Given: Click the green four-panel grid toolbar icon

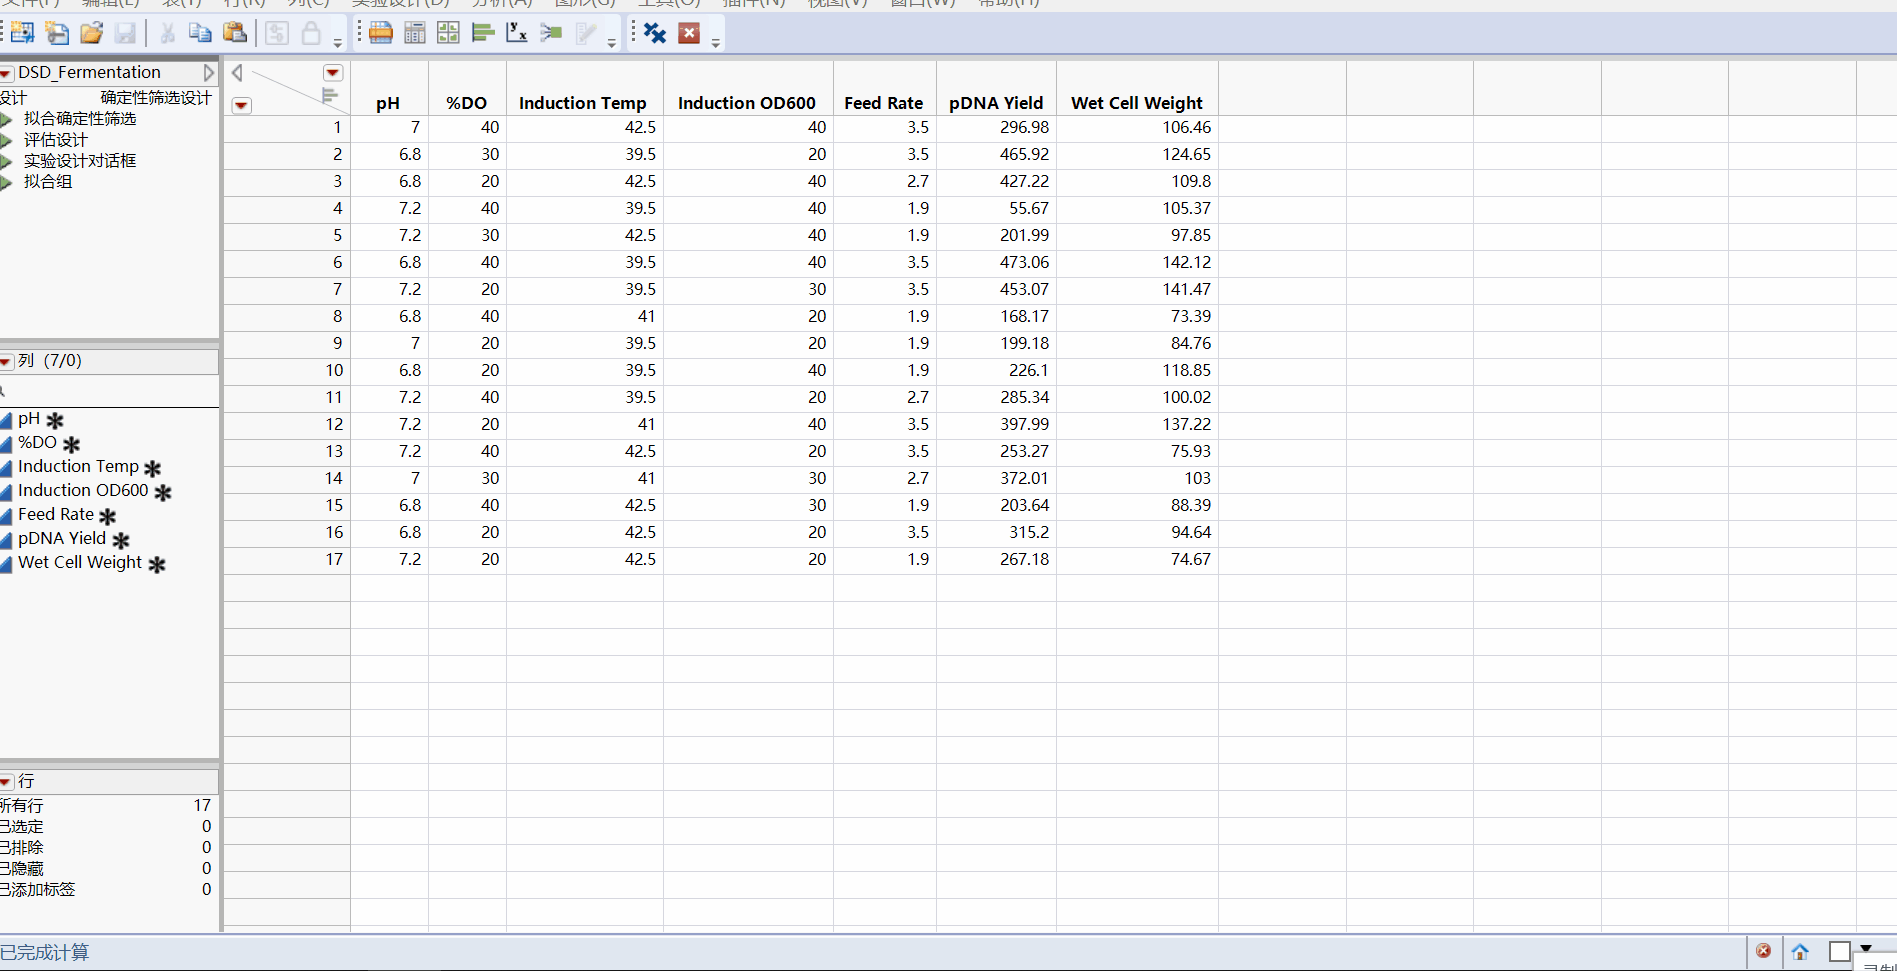Looking at the screenshot, I should pyautogui.click(x=448, y=33).
